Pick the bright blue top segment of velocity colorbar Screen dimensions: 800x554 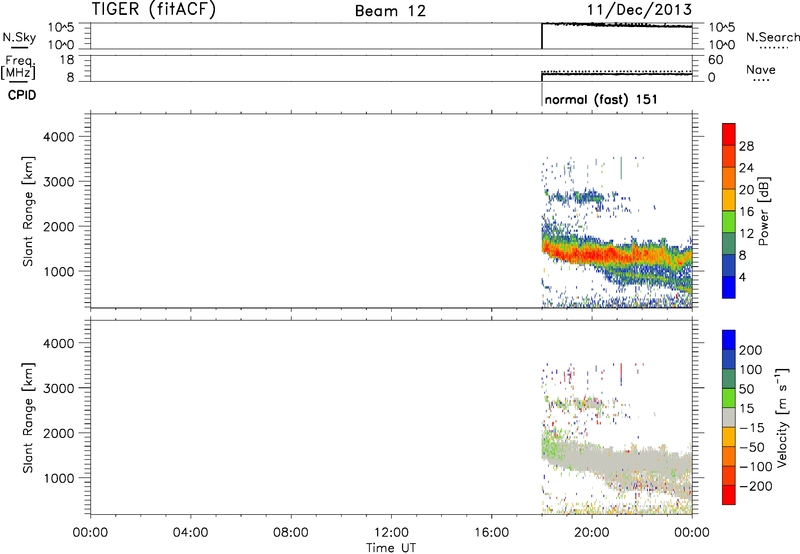[729, 340]
